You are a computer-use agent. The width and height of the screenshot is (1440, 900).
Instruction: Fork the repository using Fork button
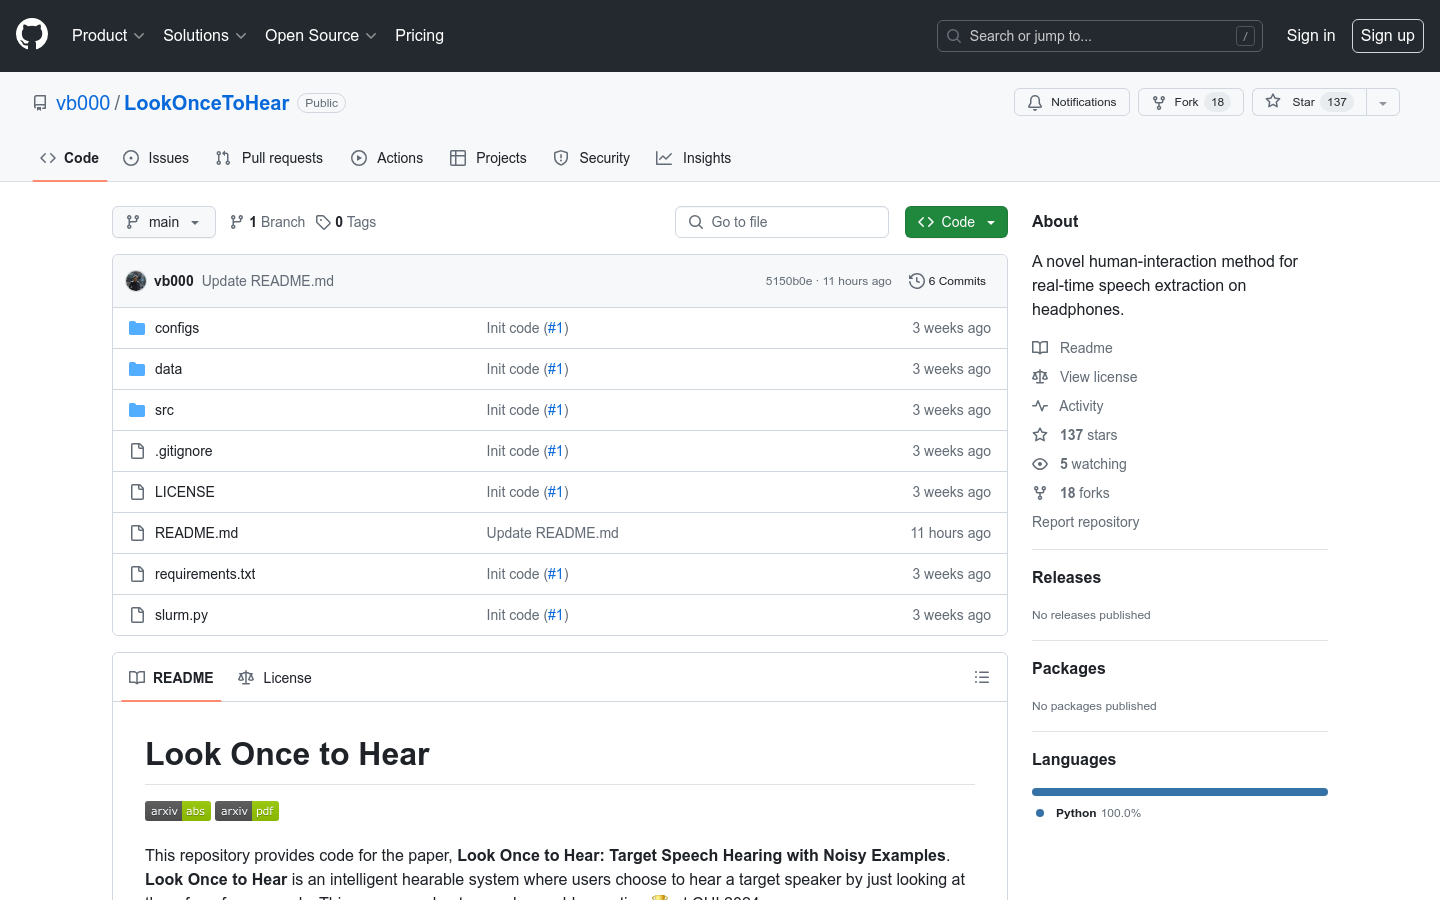1191,102
